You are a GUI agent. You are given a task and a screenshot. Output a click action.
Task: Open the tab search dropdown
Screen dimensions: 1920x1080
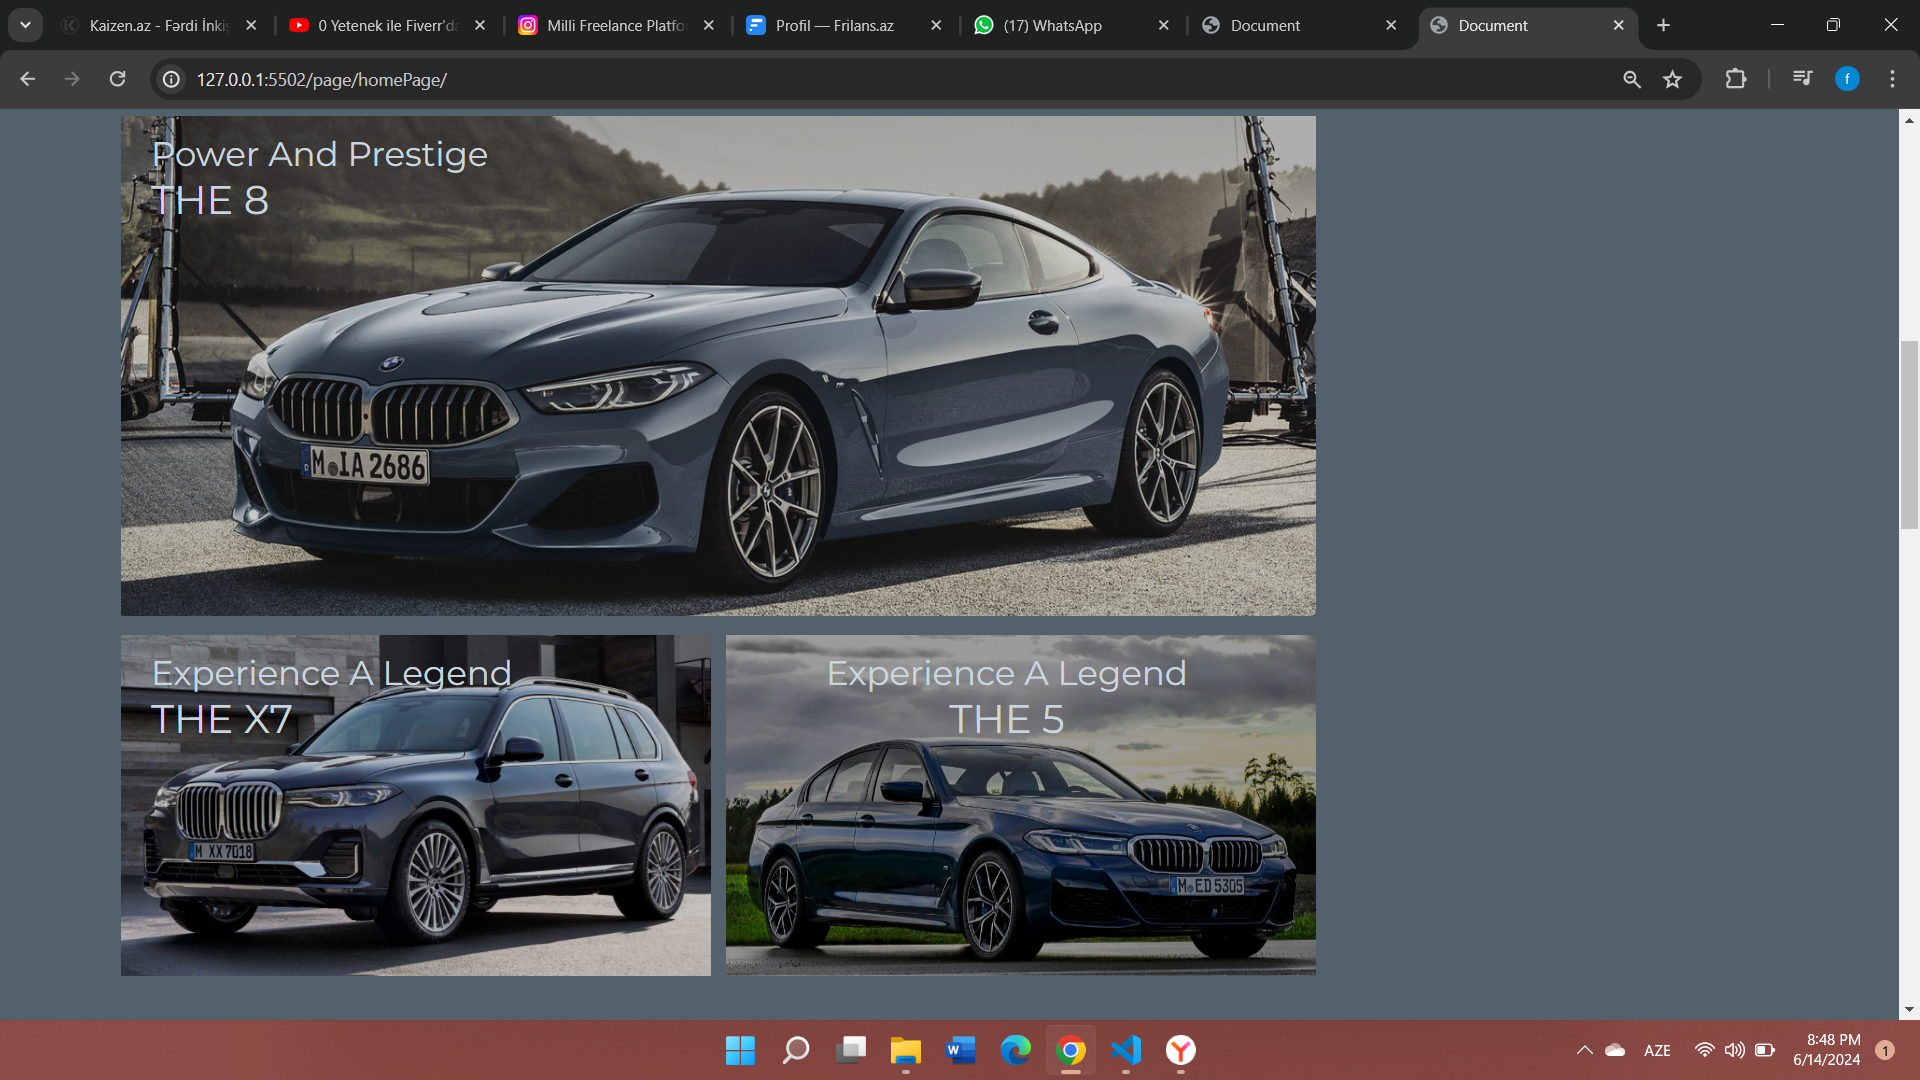(25, 25)
